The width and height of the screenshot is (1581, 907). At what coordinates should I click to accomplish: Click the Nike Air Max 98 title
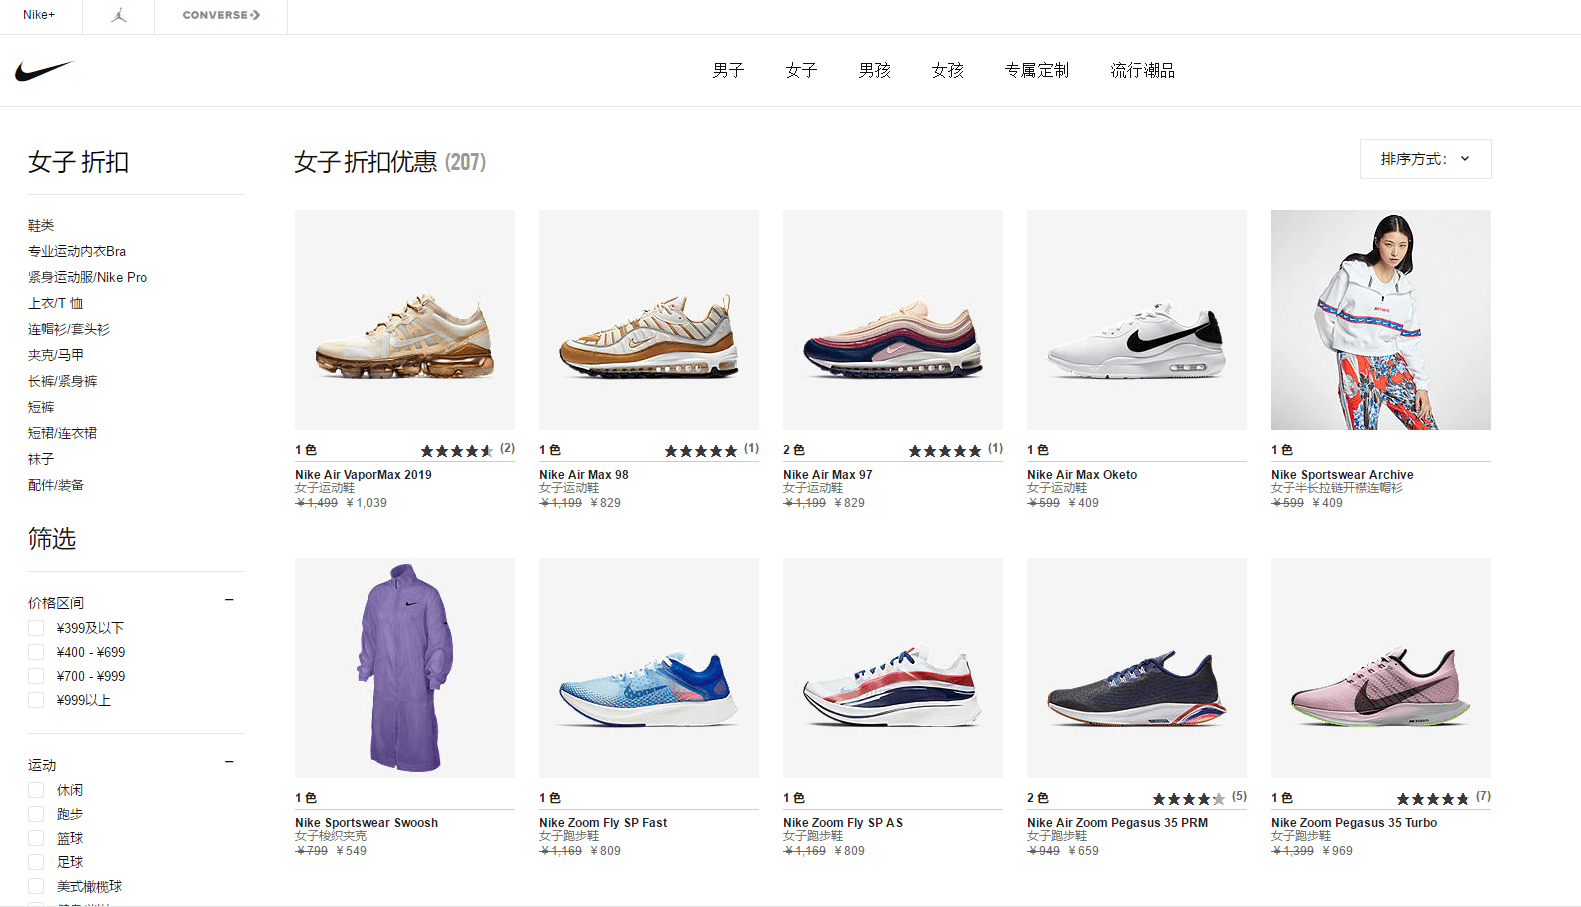pos(584,475)
